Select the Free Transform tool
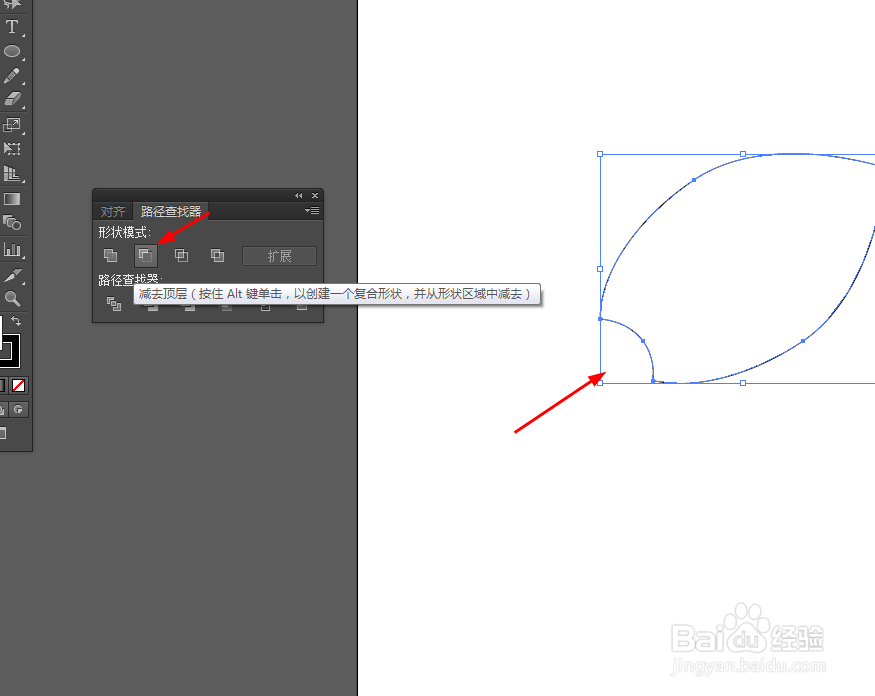Viewport: 875px width, 696px height. [12, 148]
